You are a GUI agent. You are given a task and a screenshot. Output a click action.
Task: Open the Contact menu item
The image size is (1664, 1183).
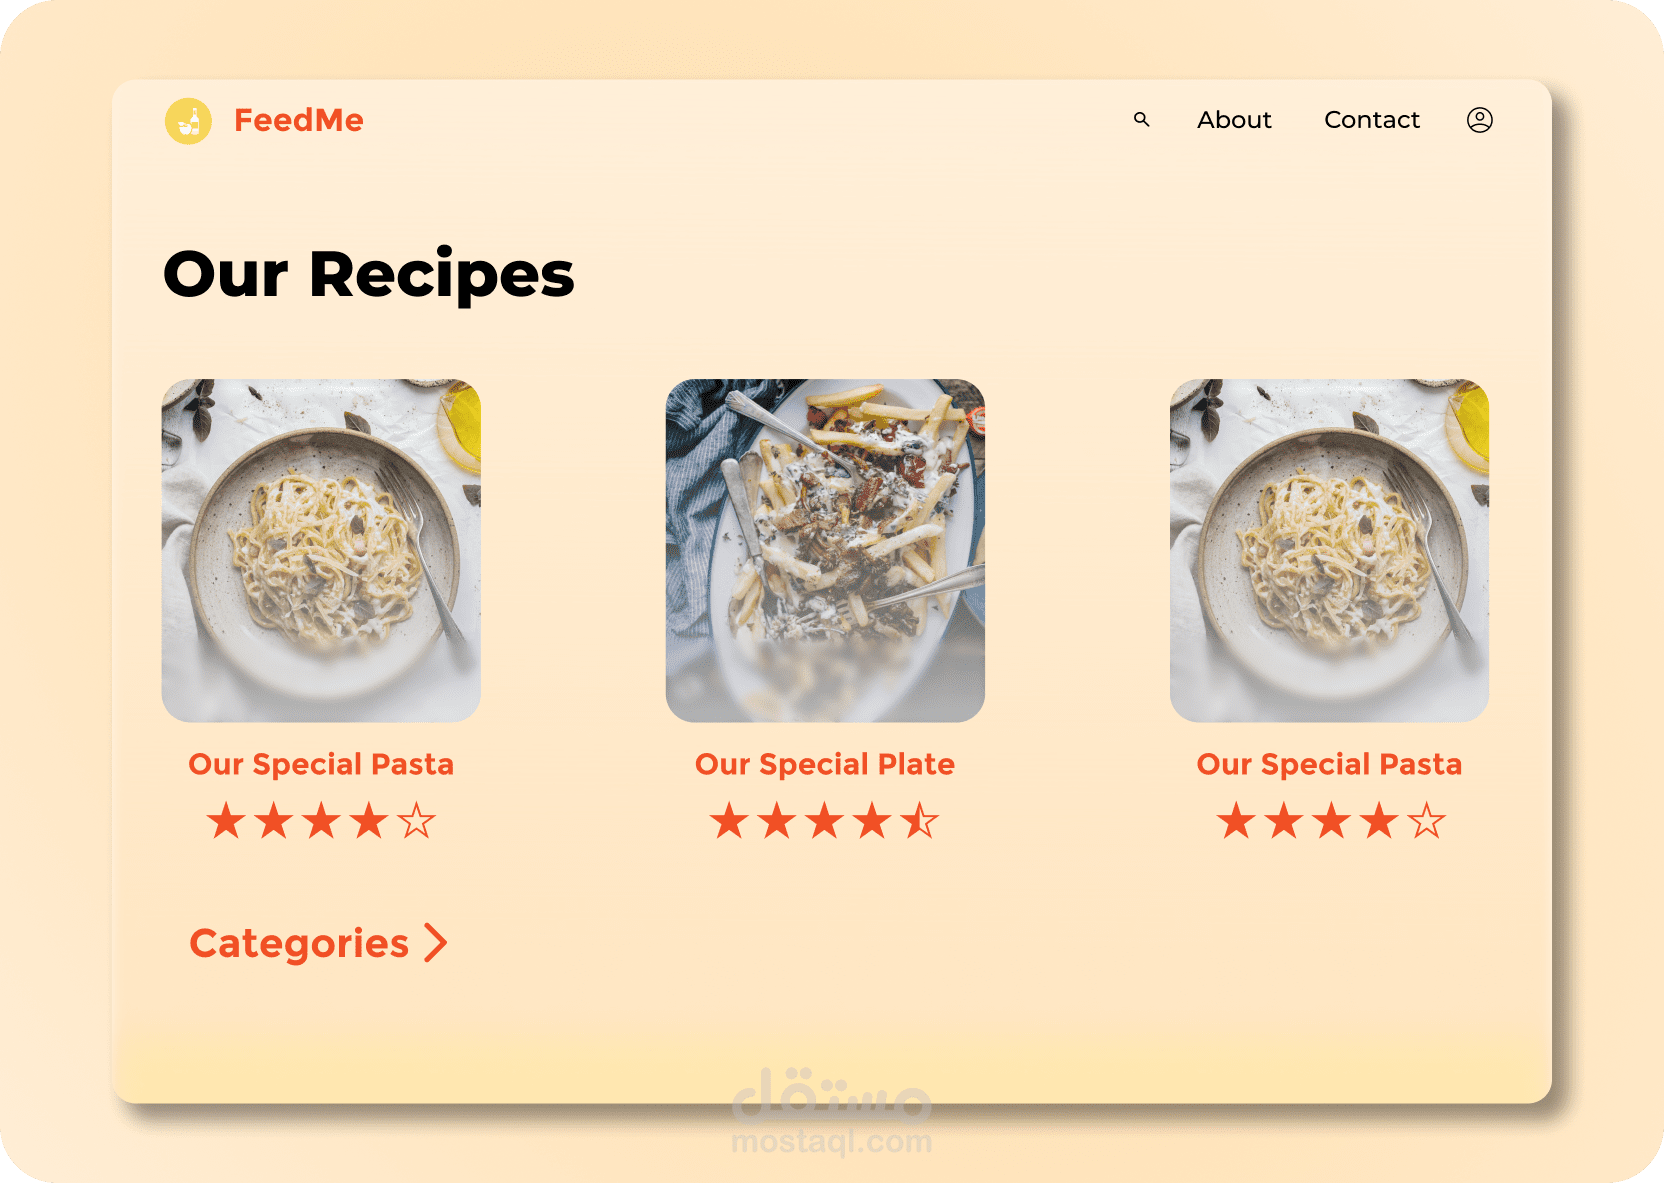click(1372, 120)
